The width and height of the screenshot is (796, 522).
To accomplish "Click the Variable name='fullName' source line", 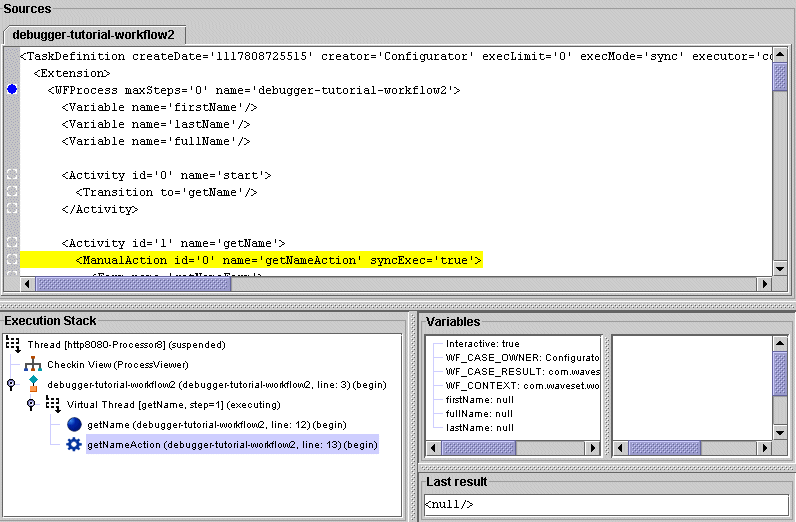I will click(156, 141).
